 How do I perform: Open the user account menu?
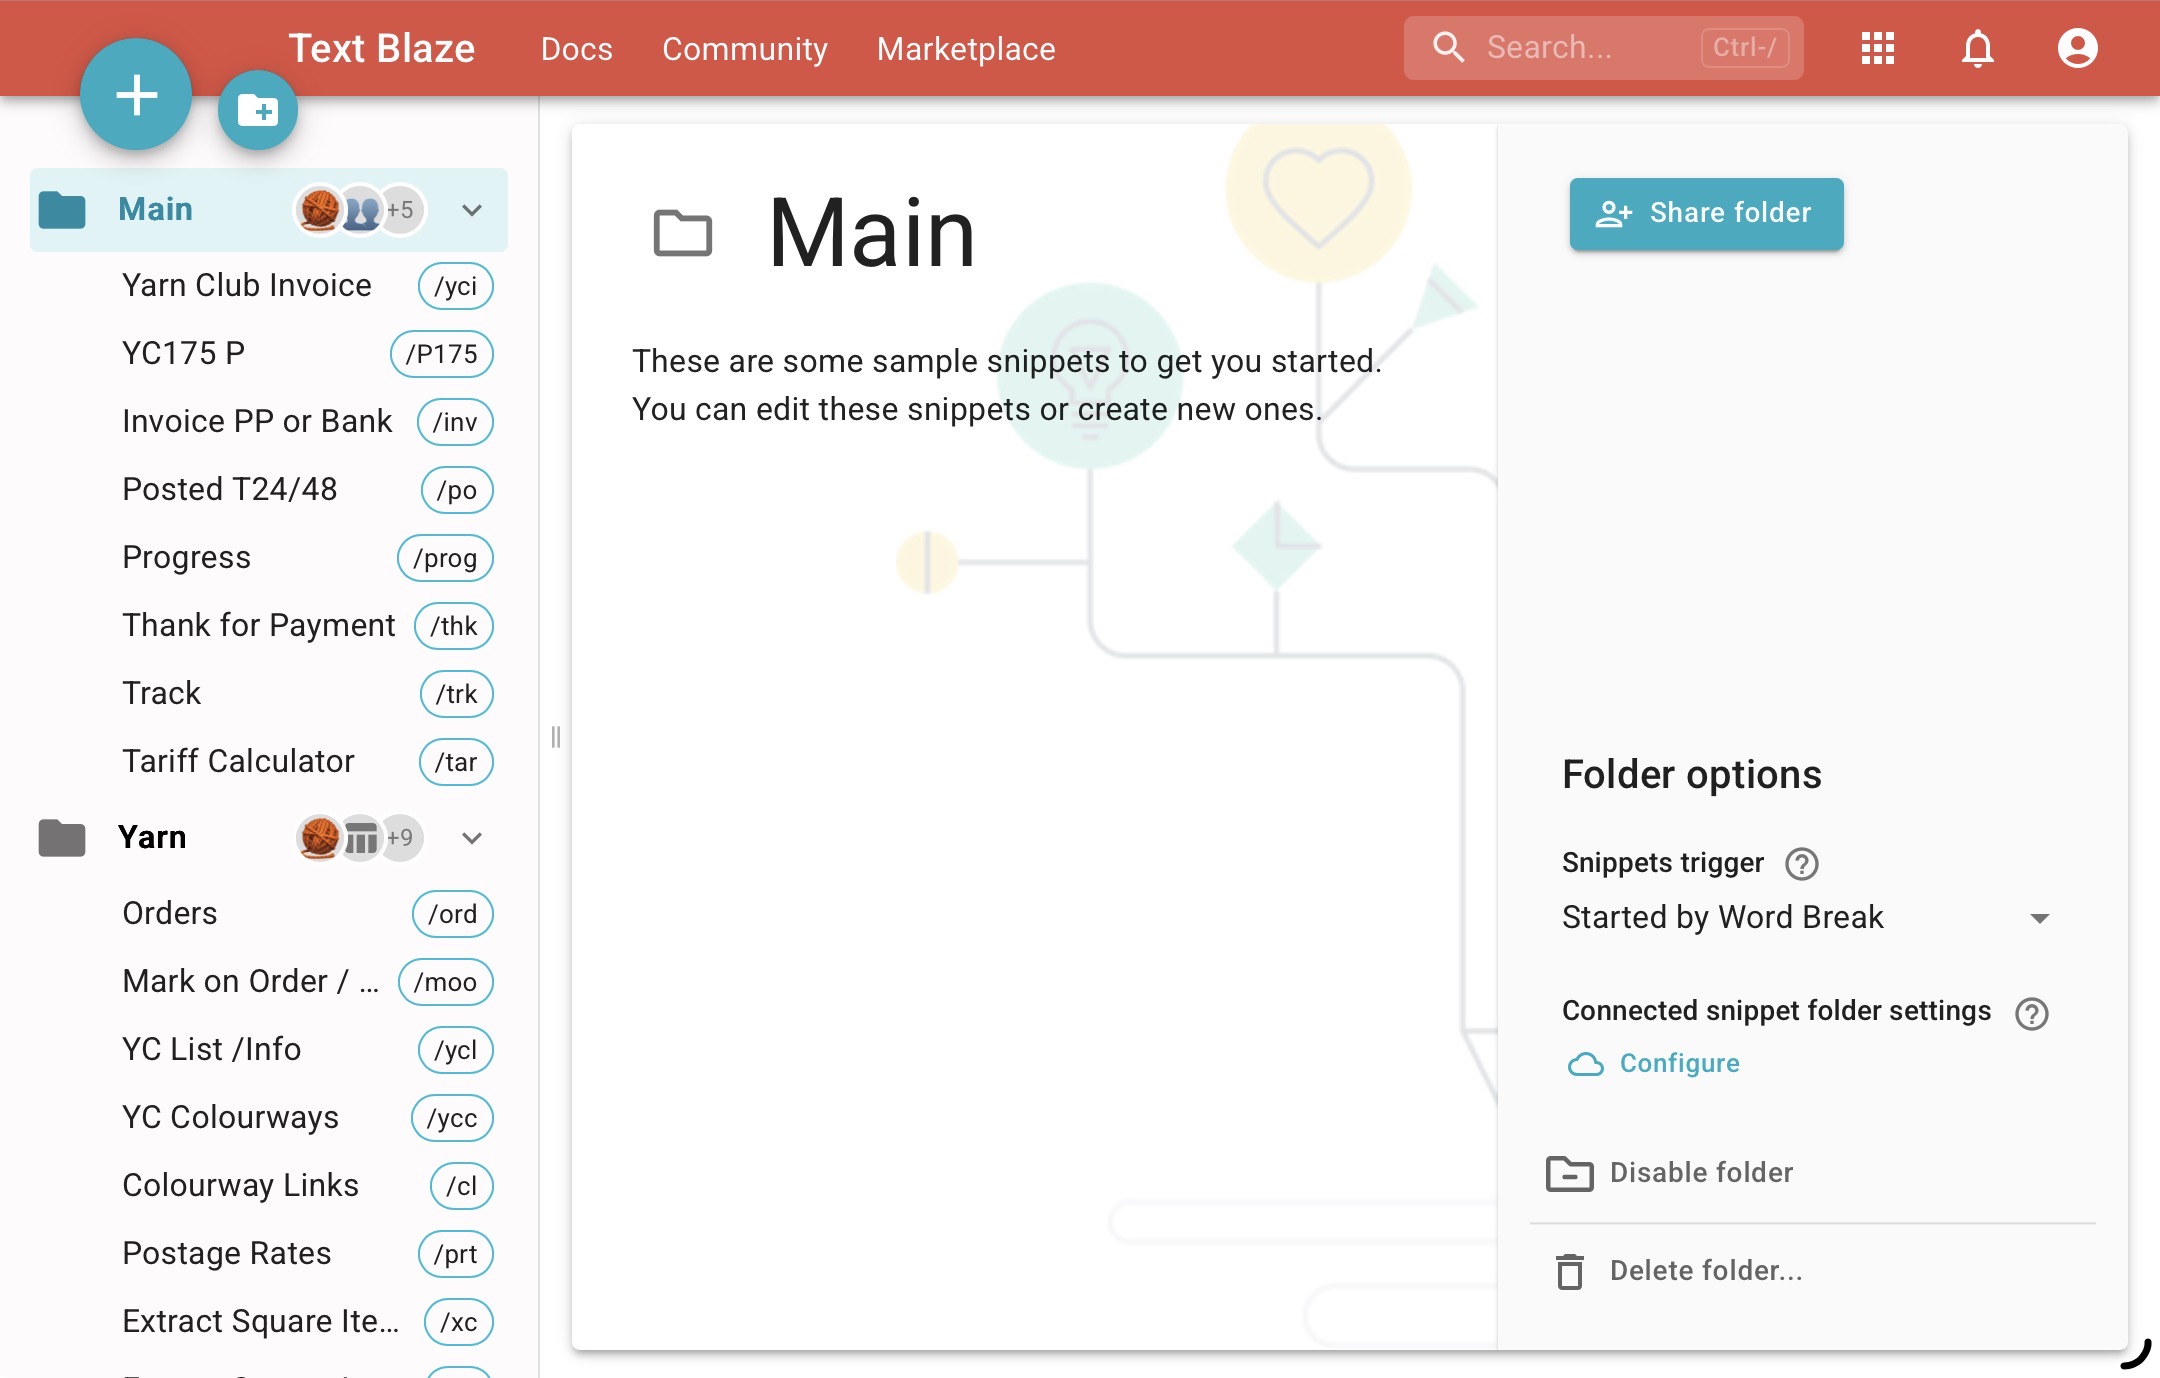click(2078, 48)
